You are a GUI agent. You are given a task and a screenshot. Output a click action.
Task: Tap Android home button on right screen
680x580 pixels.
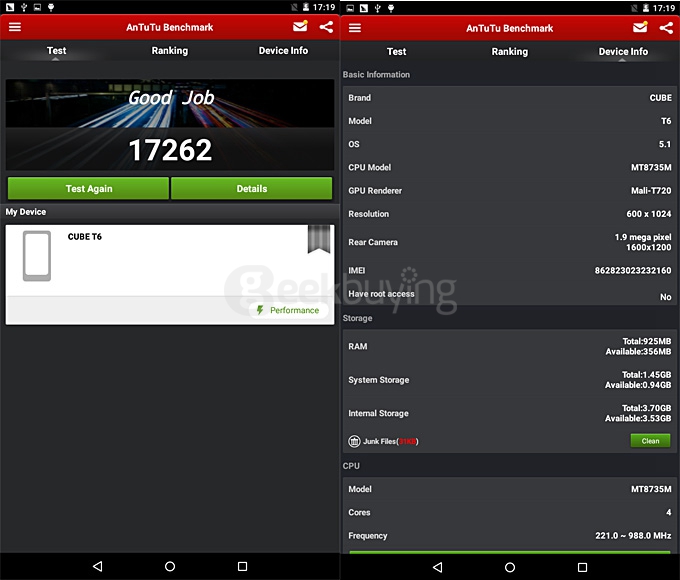[x=510, y=567]
